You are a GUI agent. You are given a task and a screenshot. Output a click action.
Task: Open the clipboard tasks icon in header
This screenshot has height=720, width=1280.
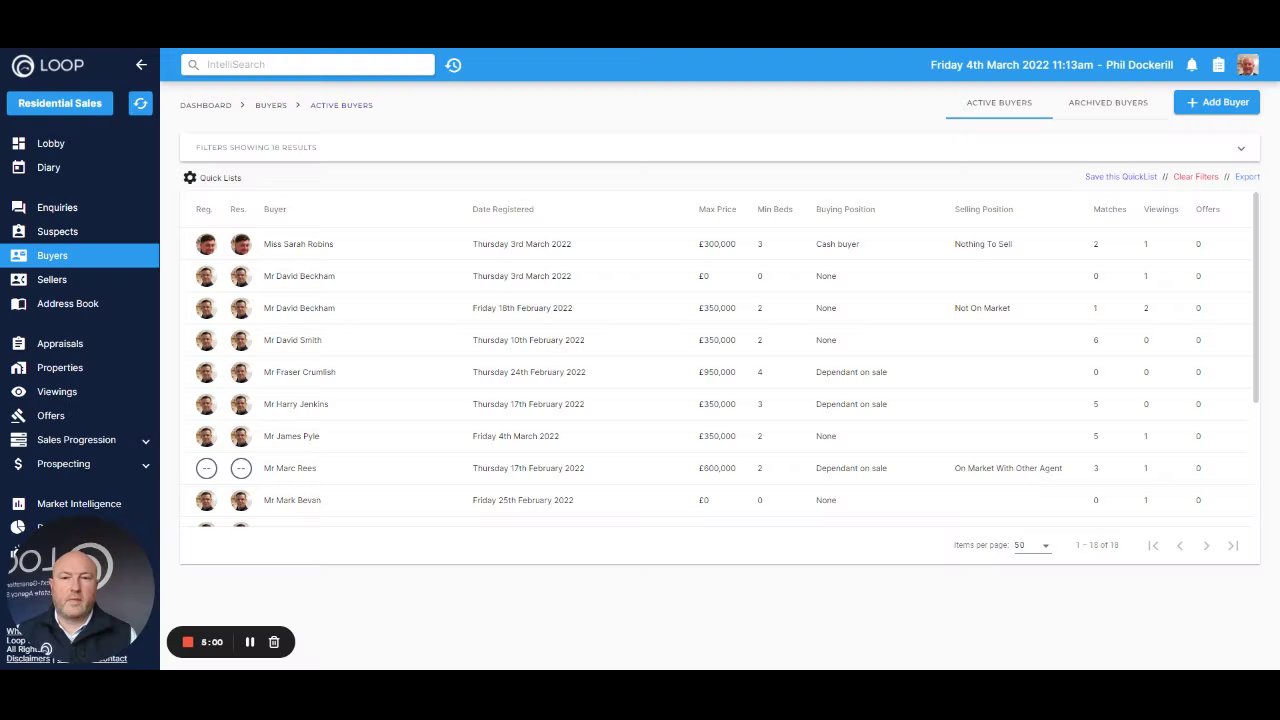coord(1218,65)
